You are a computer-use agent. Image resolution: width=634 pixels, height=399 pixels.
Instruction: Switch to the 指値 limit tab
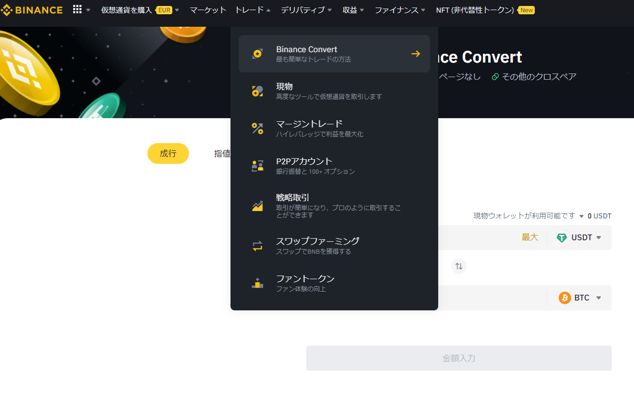point(222,154)
